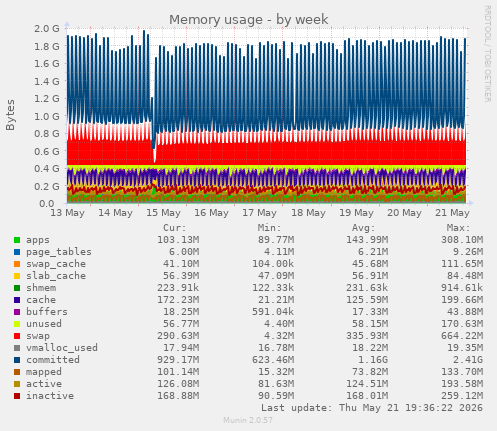Click the indigo cache legend swatch

coord(17,300)
